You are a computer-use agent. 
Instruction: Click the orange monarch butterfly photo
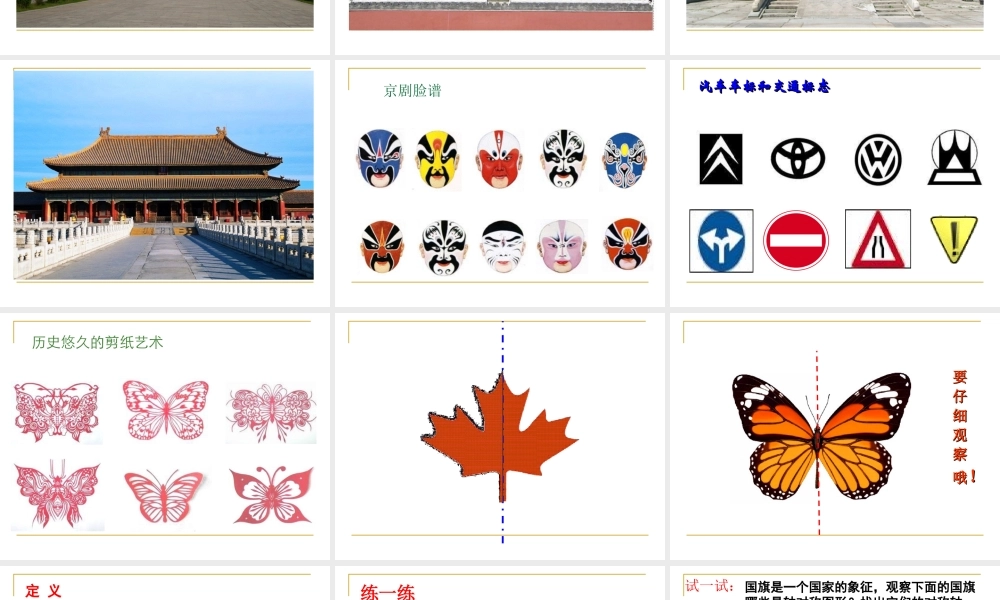[x=820, y=436]
